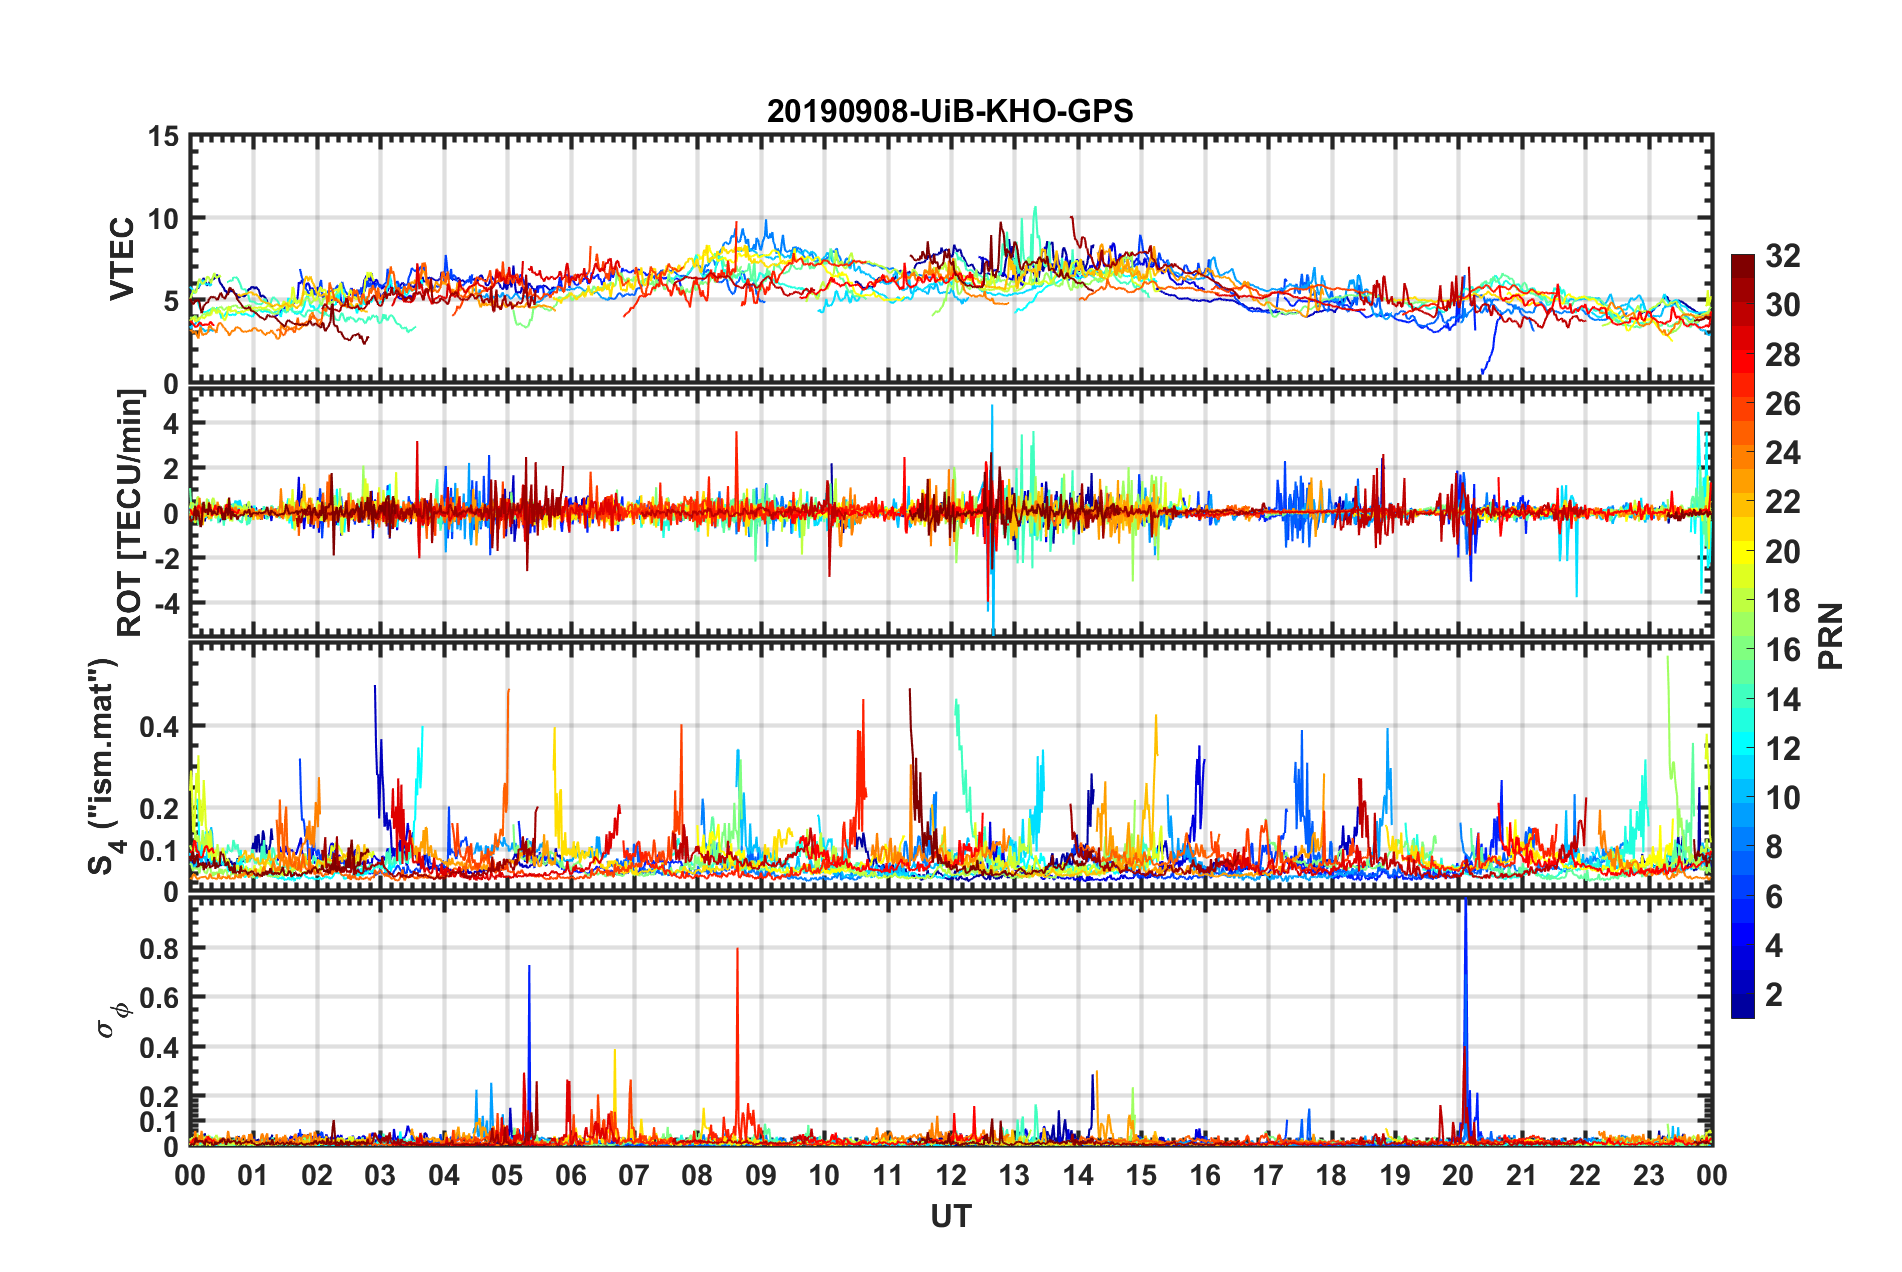Click the "09" hour label on the UT axis
1902x1272 pixels.
pyautogui.click(x=761, y=1175)
